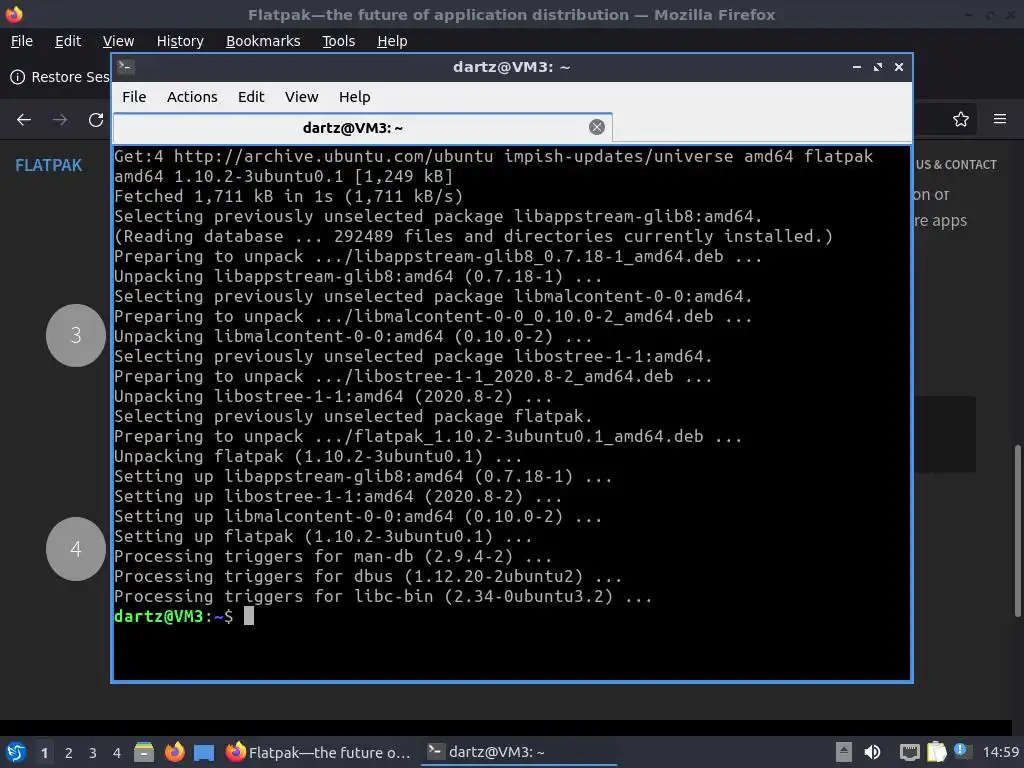Switch to workspace 4 in the pager
Screen dimensions: 1024x768
pyautogui.click(x=117, y=753)
